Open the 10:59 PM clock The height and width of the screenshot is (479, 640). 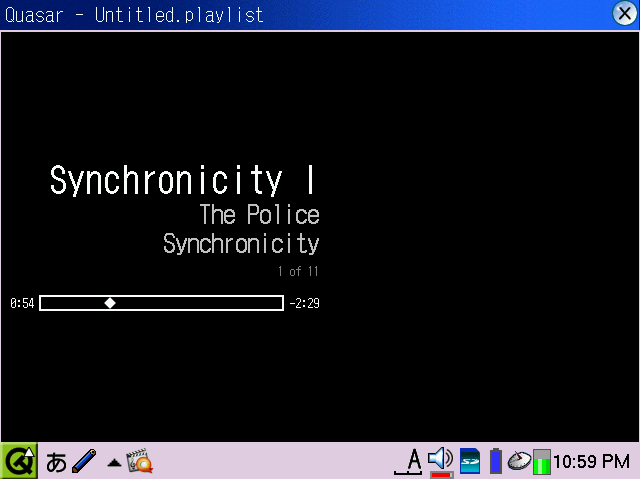pyautogui.click(x=591, y=461)
